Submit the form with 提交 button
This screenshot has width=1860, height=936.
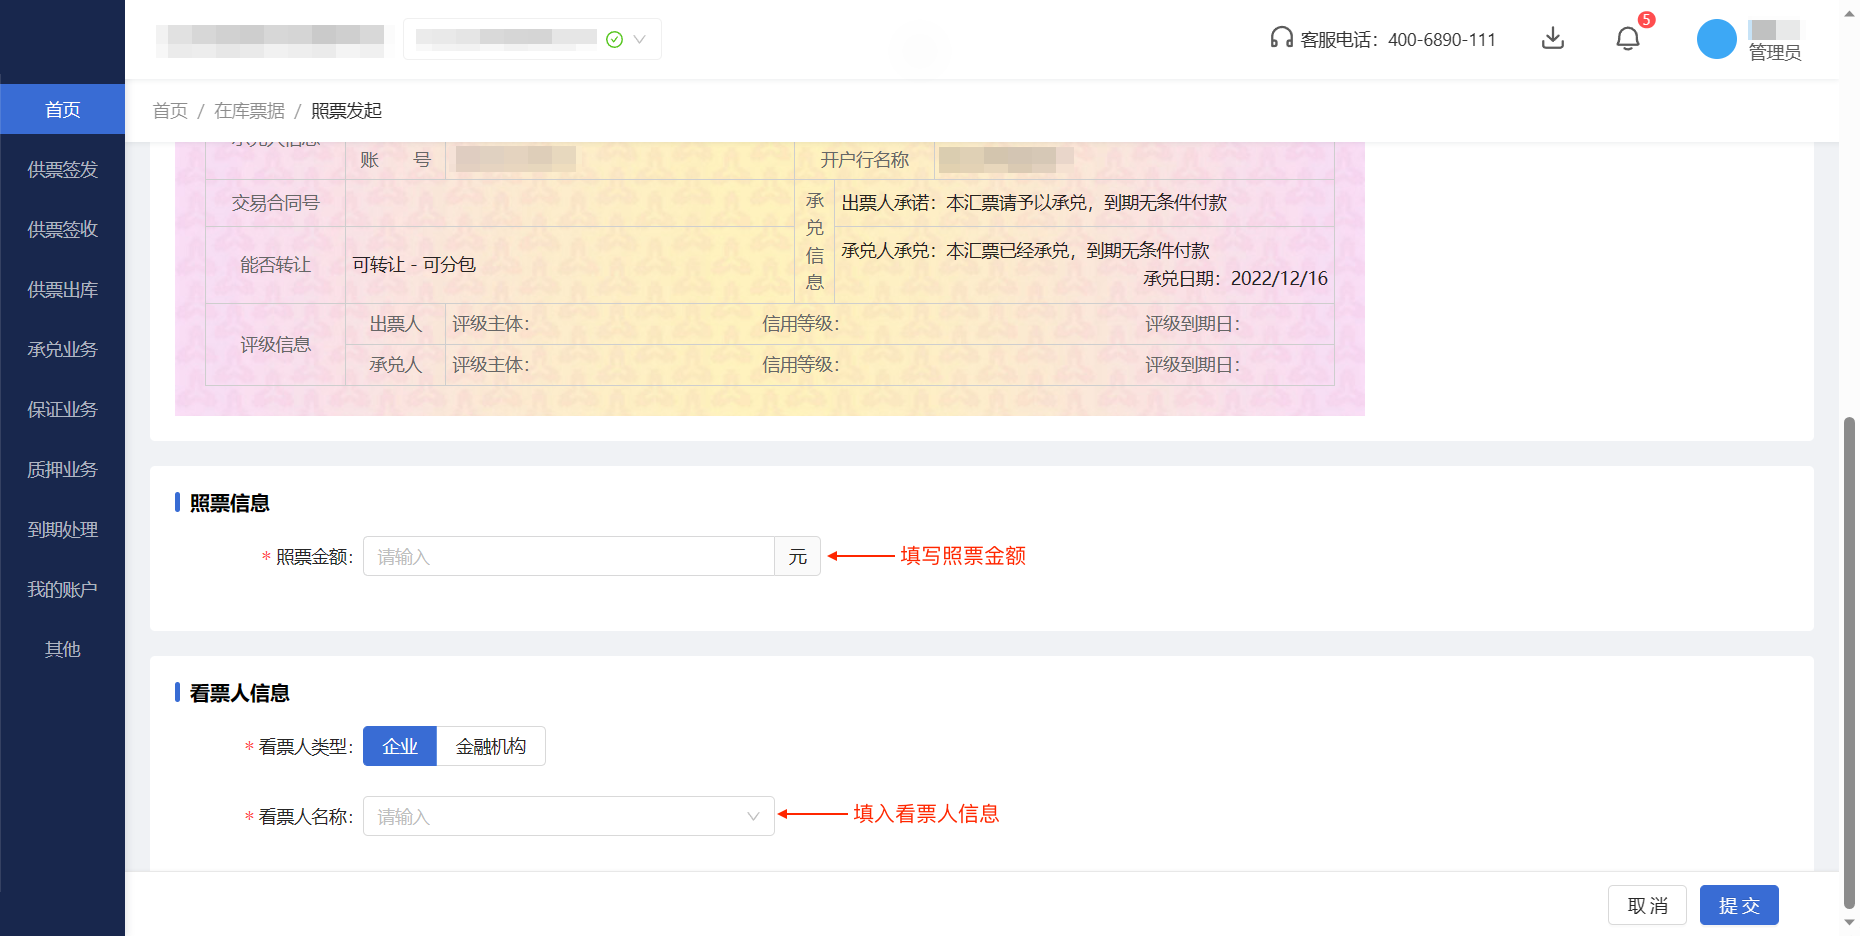(x=1739, y=905)
